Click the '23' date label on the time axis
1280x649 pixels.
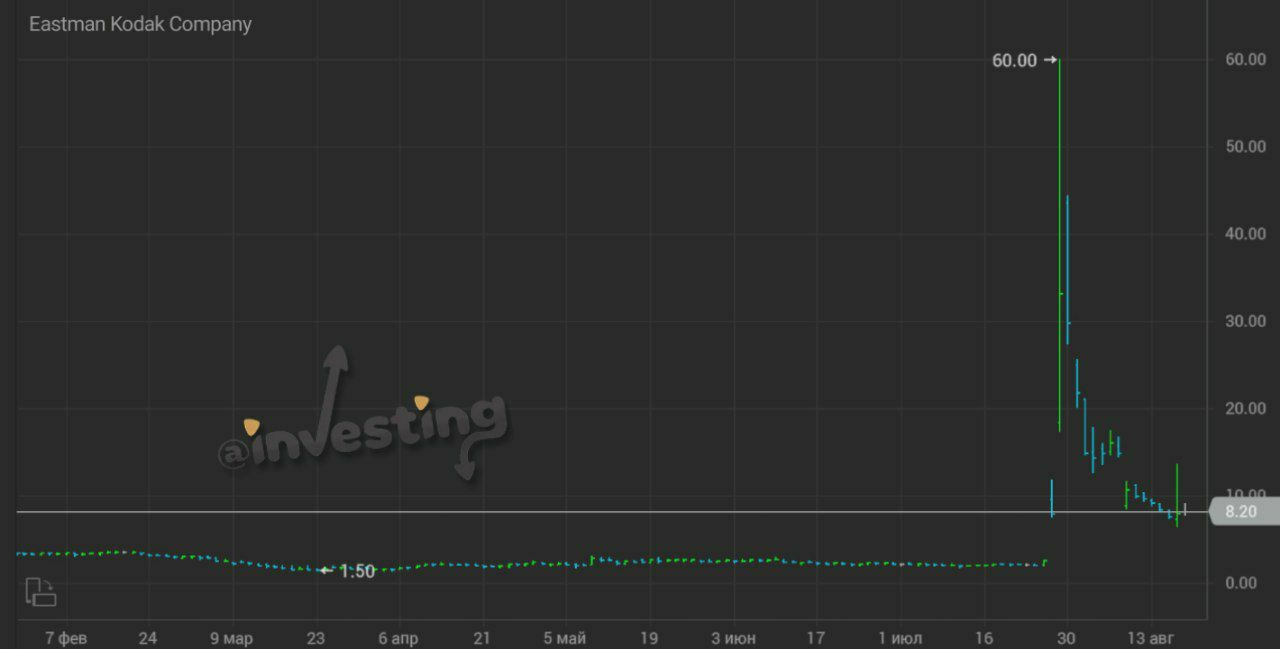coord(315,638)
